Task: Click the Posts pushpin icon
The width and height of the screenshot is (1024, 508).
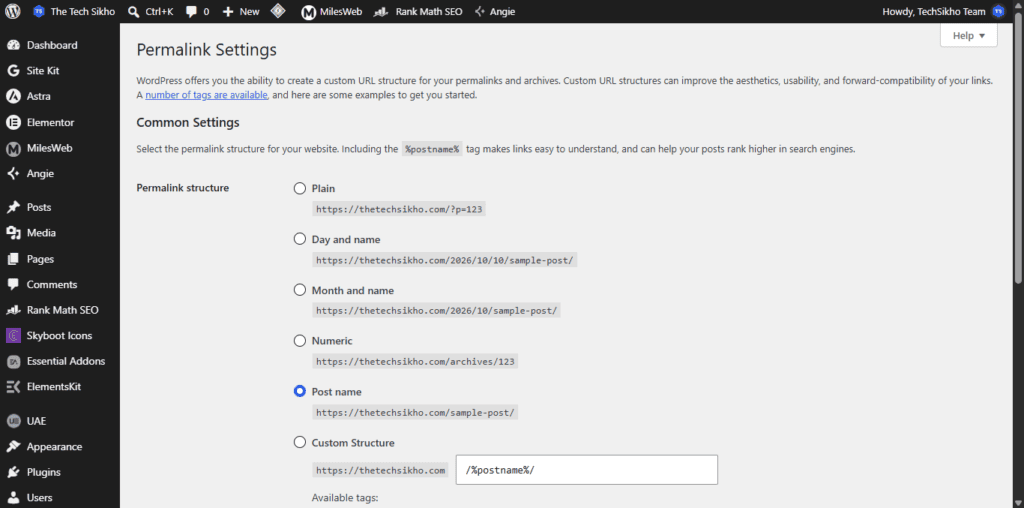Action: 13,207
